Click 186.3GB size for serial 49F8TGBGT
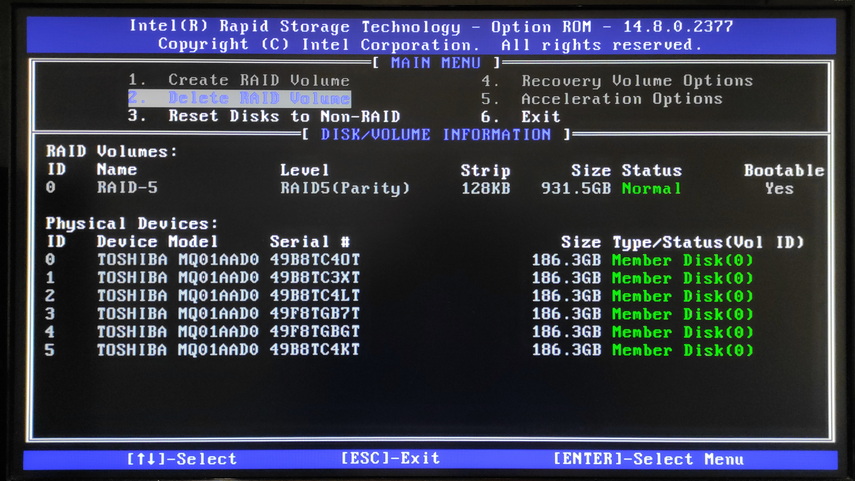The width and height of the screenshot is (855, 481). coord(566,332)
